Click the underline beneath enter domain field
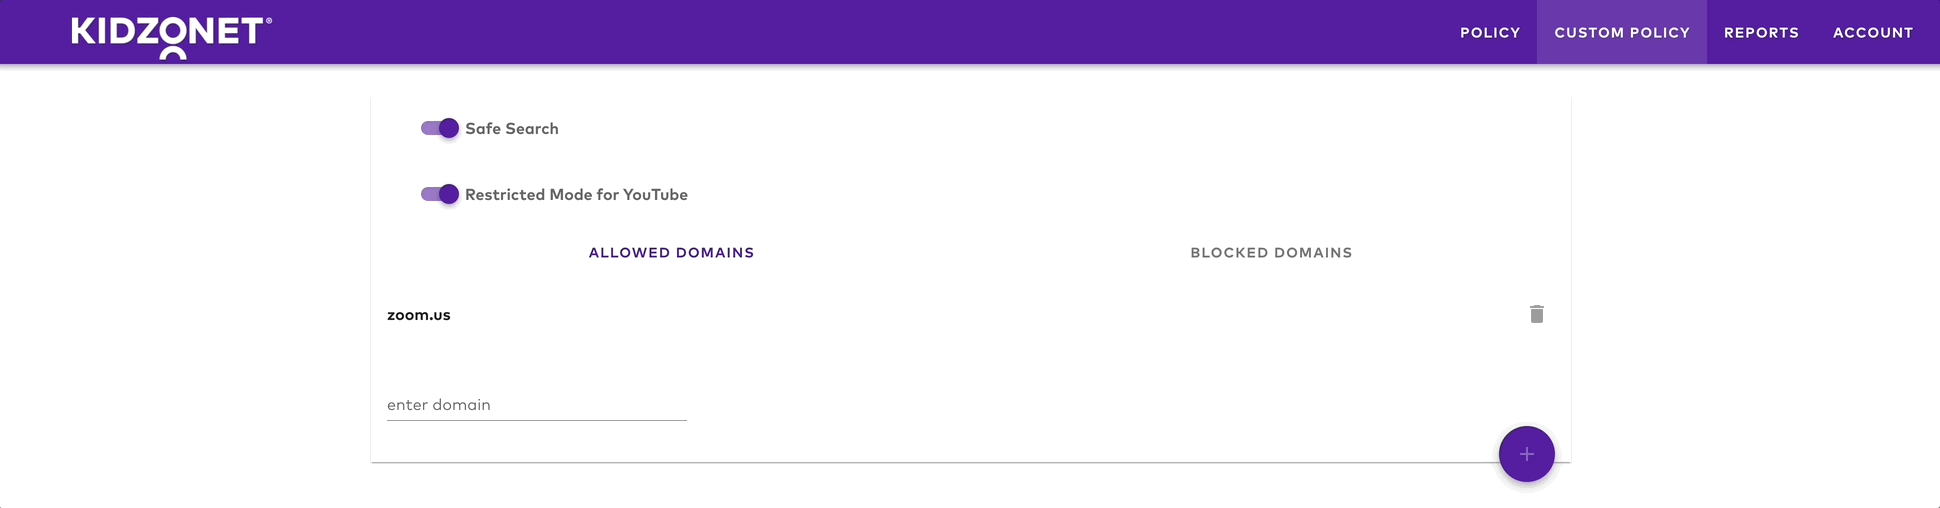Screen dimensions: 1940x508 tap(536, 420)
